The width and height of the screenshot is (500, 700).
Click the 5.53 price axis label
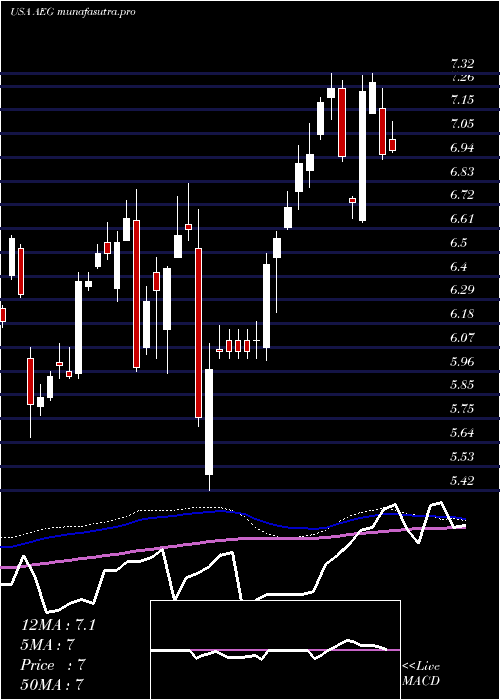pyautogui.click(x=462, y=457)
